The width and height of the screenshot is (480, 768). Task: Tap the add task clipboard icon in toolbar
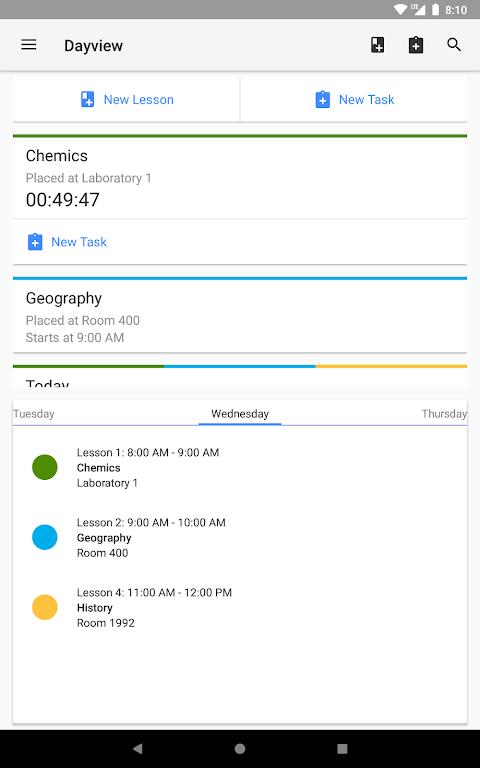click(x=416, y=45)
